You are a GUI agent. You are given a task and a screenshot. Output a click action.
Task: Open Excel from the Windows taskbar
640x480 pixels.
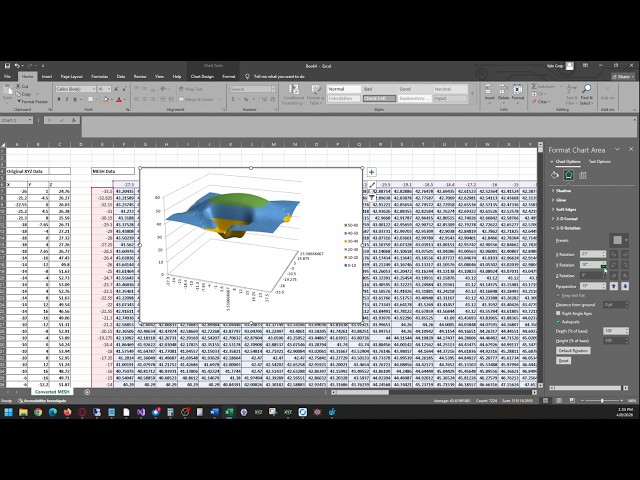pos(229,412)
